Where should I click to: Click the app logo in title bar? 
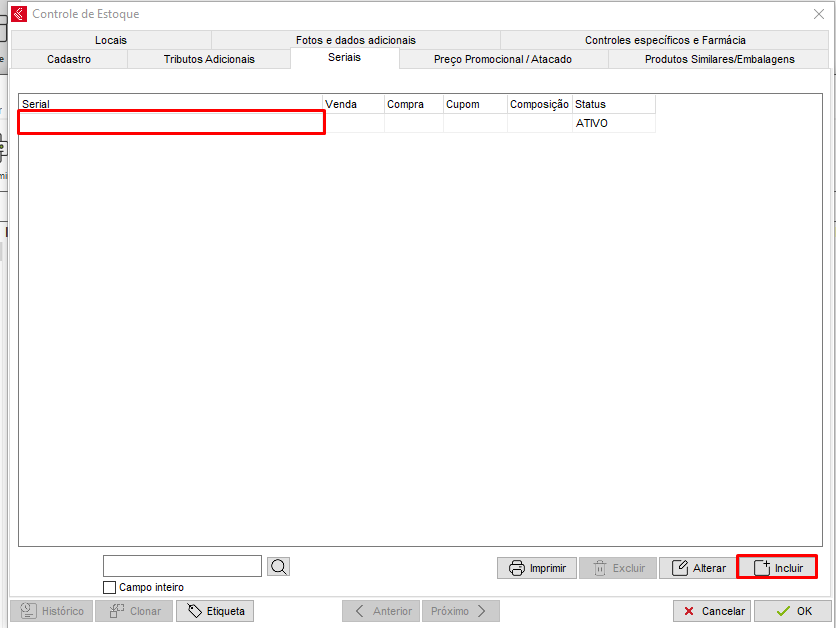18,14
